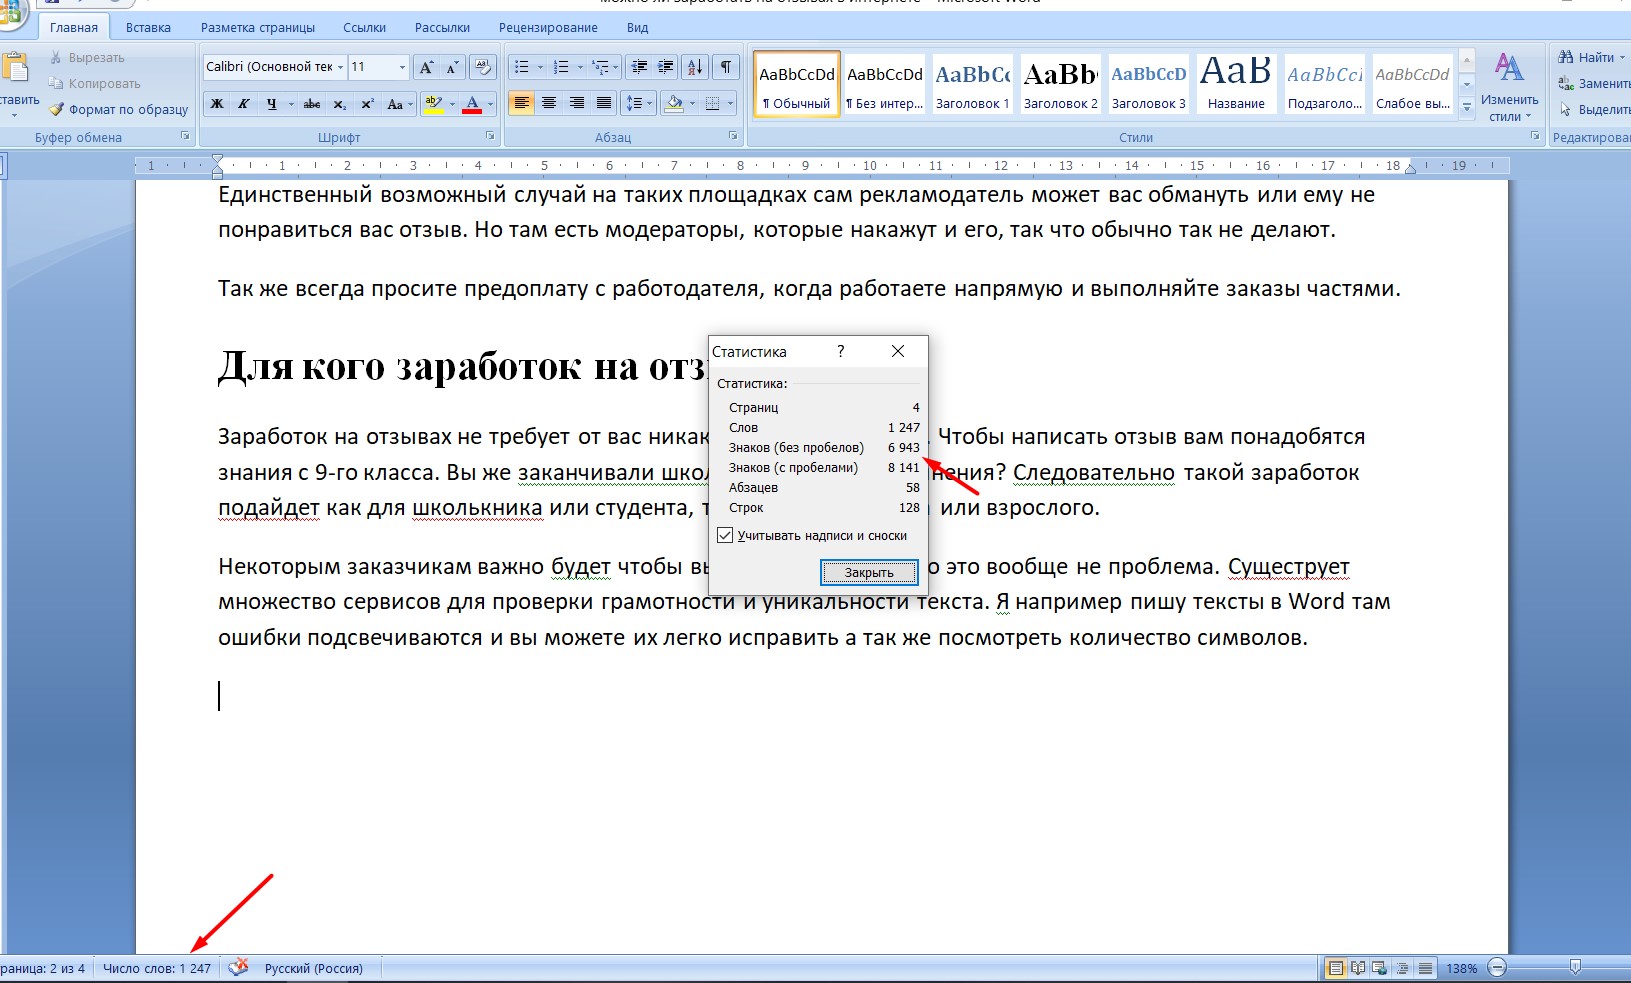
Task: Toggle subscript formatting
Action: click(x=340, y=103)
